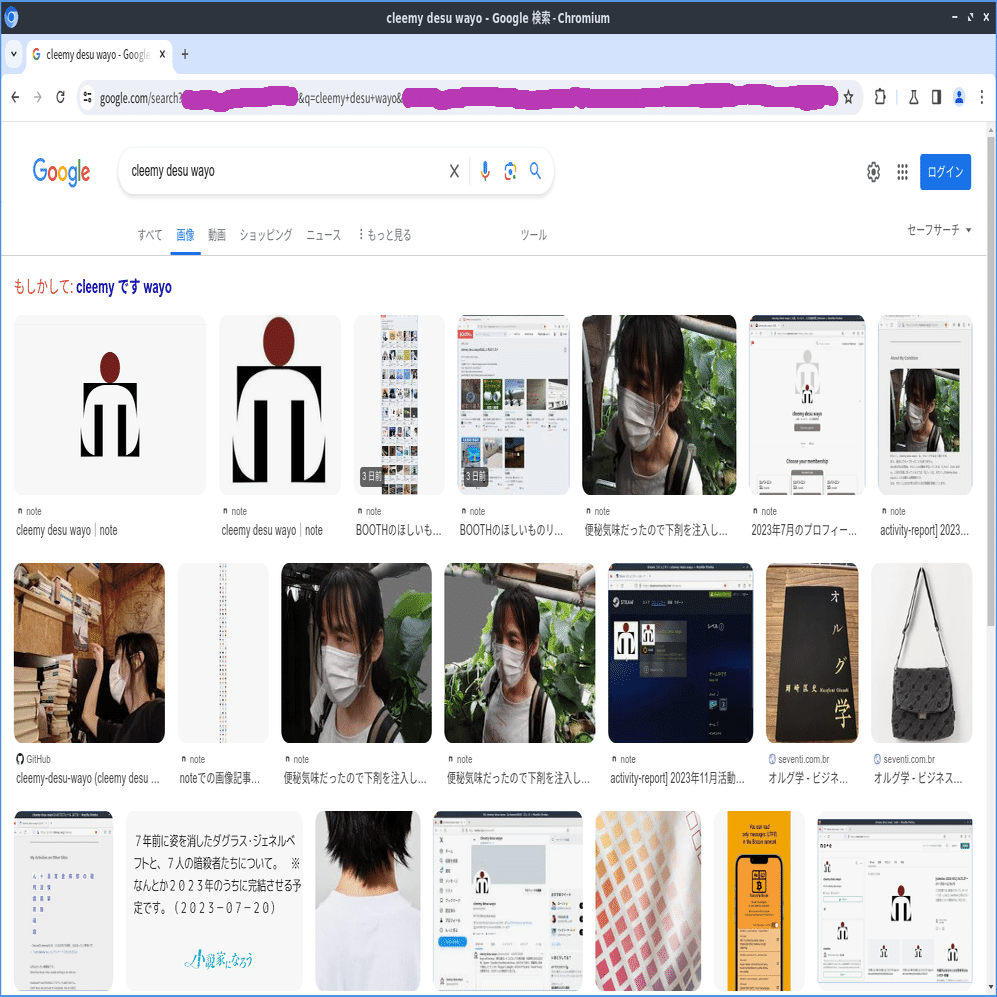Open the Steam profile screenshot thumbnail
Viewport: 997px width, 997px height.
680,652
